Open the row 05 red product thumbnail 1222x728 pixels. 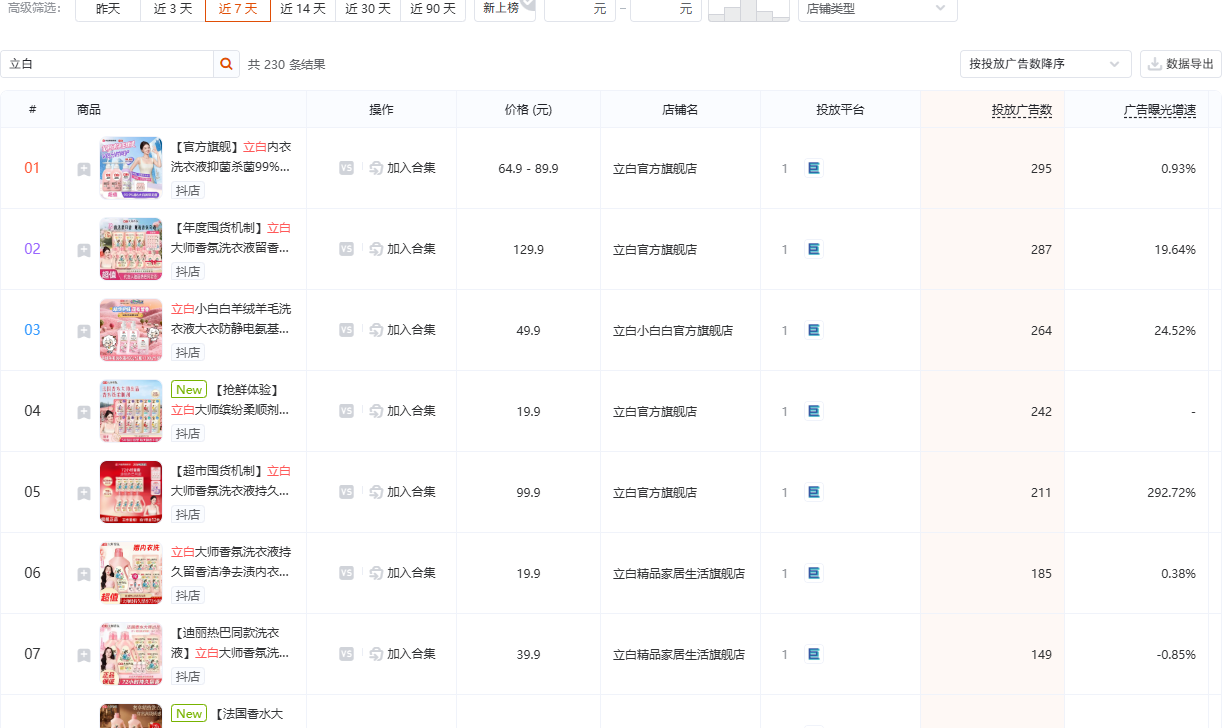coord(131,492)
